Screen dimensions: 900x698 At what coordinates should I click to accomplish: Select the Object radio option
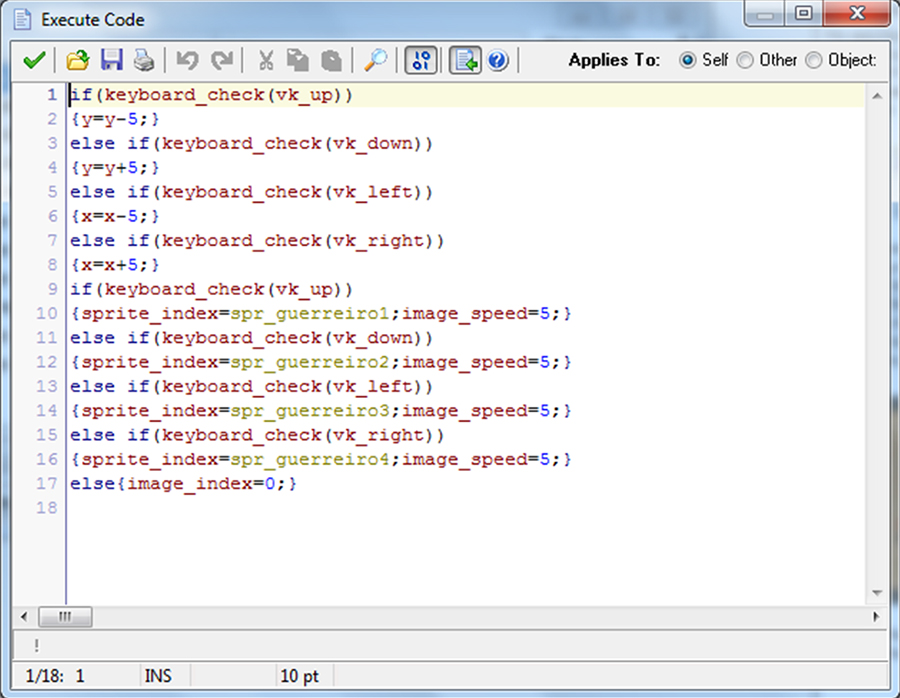814,60
